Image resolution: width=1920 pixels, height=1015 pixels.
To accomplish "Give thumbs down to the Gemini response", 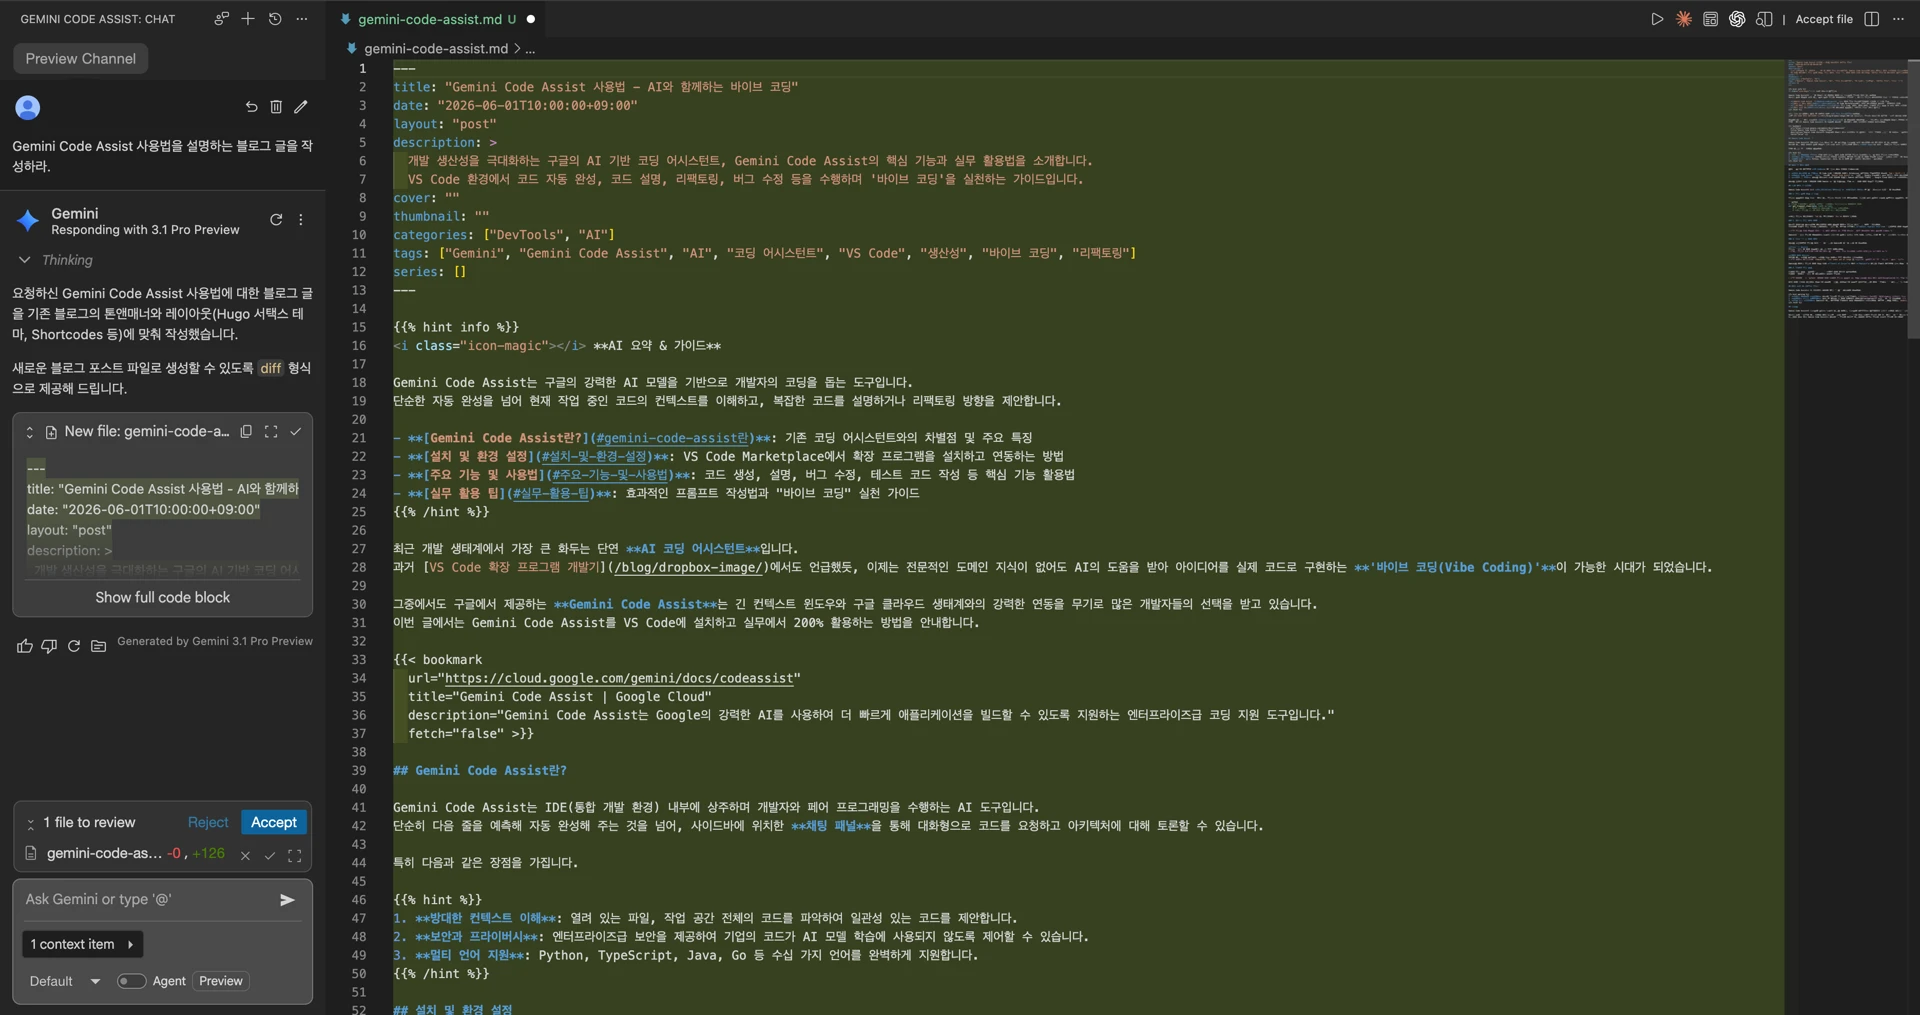I will click(x=49, y=646).
